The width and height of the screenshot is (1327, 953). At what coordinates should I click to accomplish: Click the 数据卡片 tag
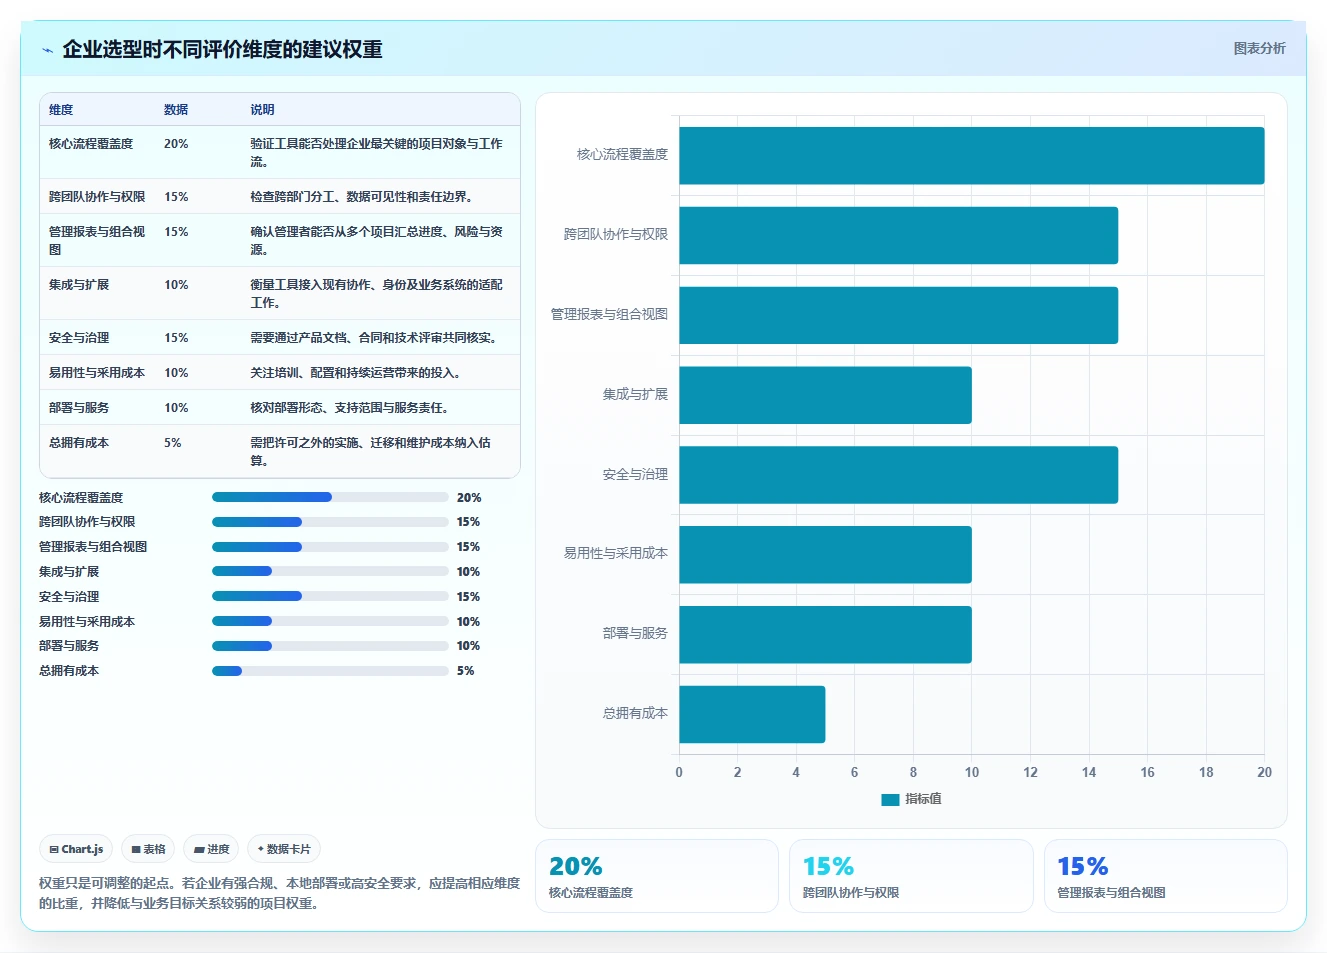coord(284,849)
